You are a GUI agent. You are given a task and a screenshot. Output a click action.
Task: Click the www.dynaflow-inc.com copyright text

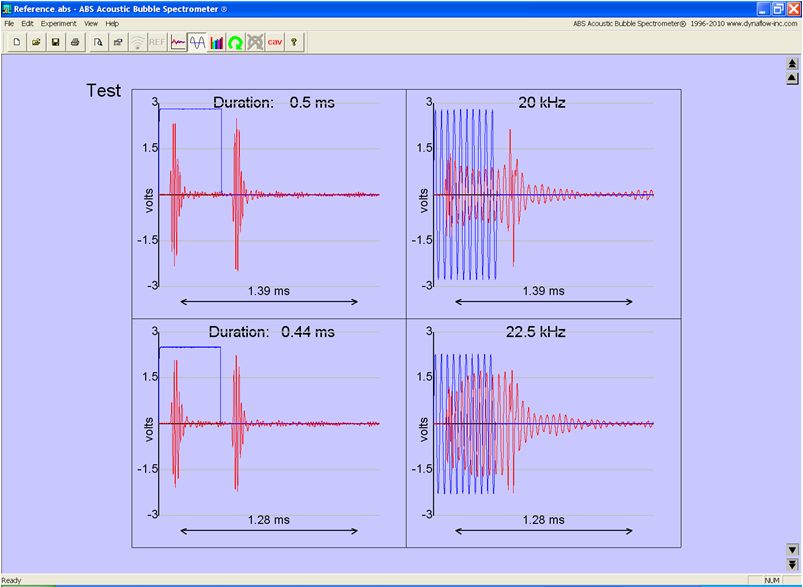pos(685,24)
